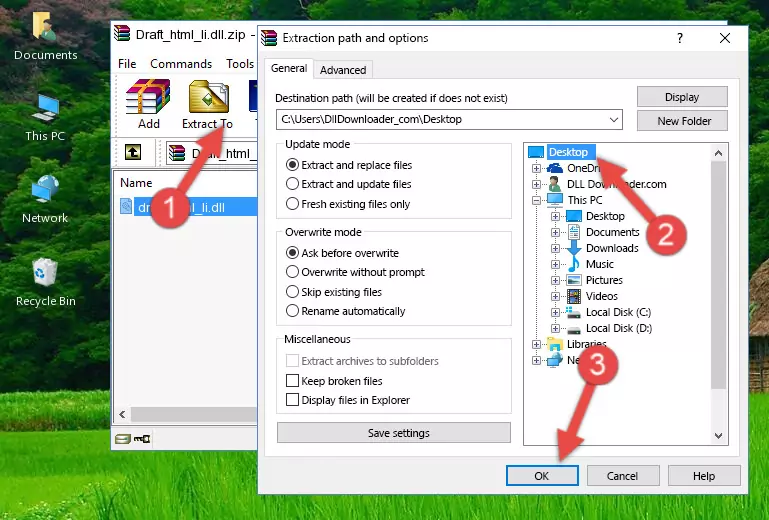Open the Documents desktop icon
The width and height of the screenshot is (769, 520).
tap(44, 26)
